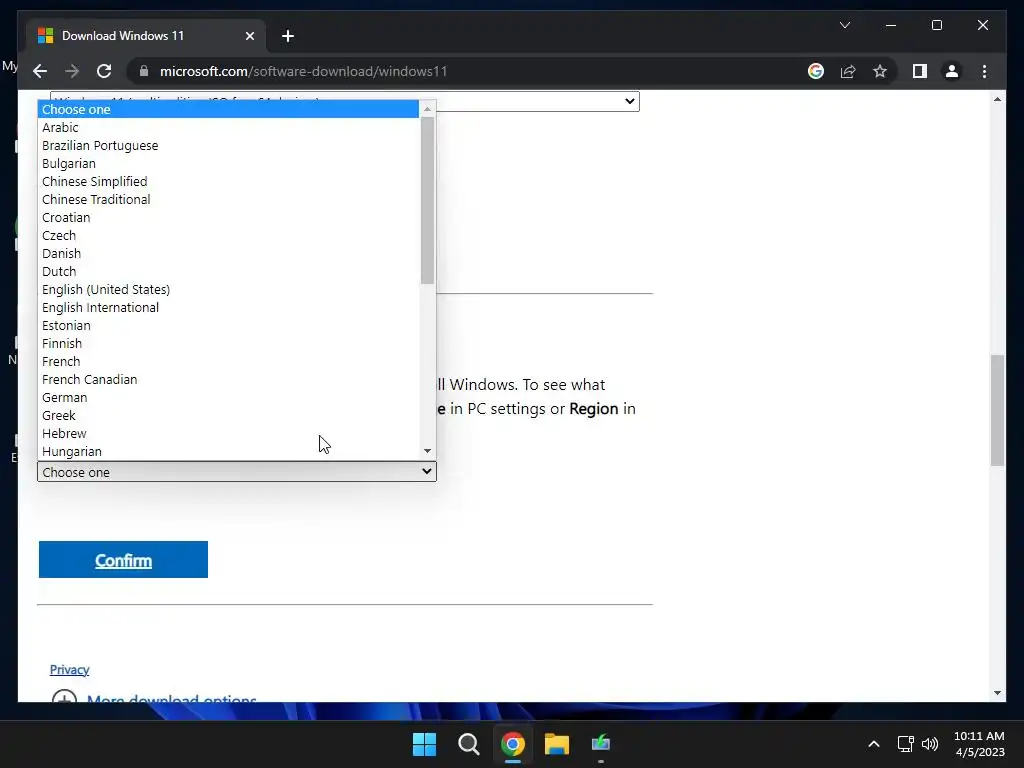
Task: Select French Canadian
Action: pyautogui.click(x=228, y=379)
